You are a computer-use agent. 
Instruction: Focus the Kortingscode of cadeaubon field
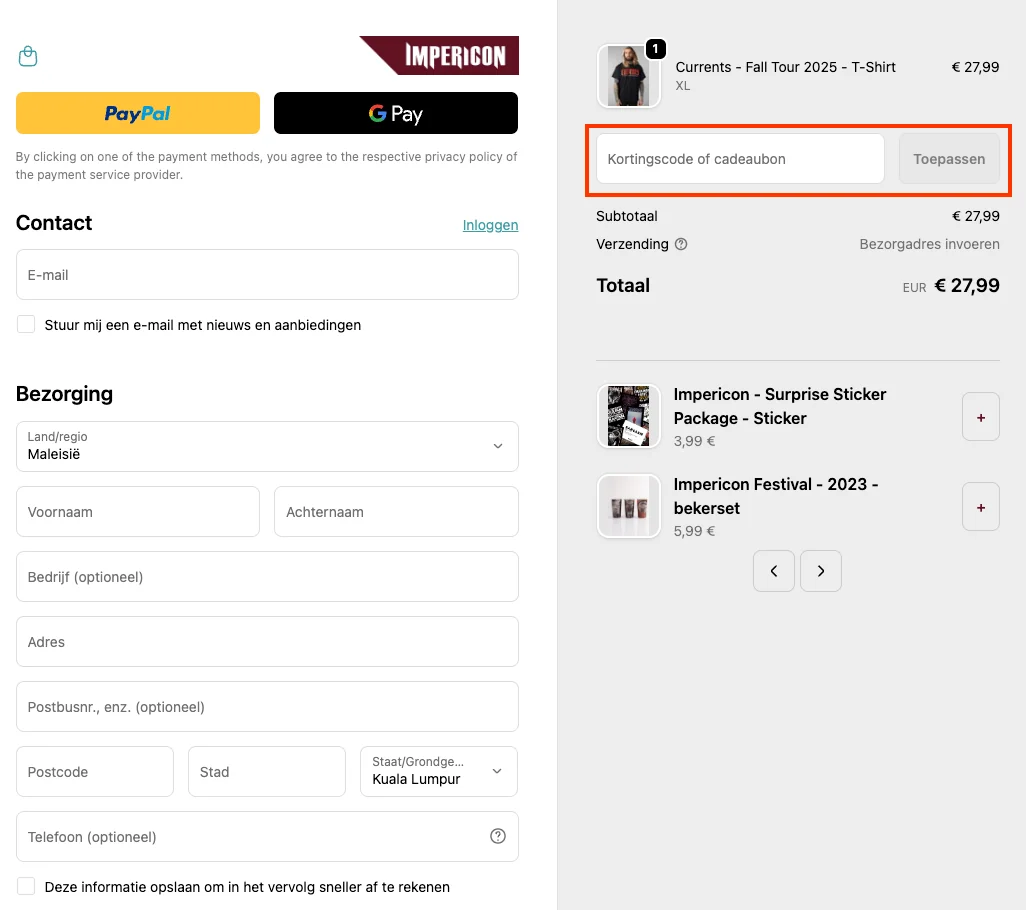(x=740, y=159)
